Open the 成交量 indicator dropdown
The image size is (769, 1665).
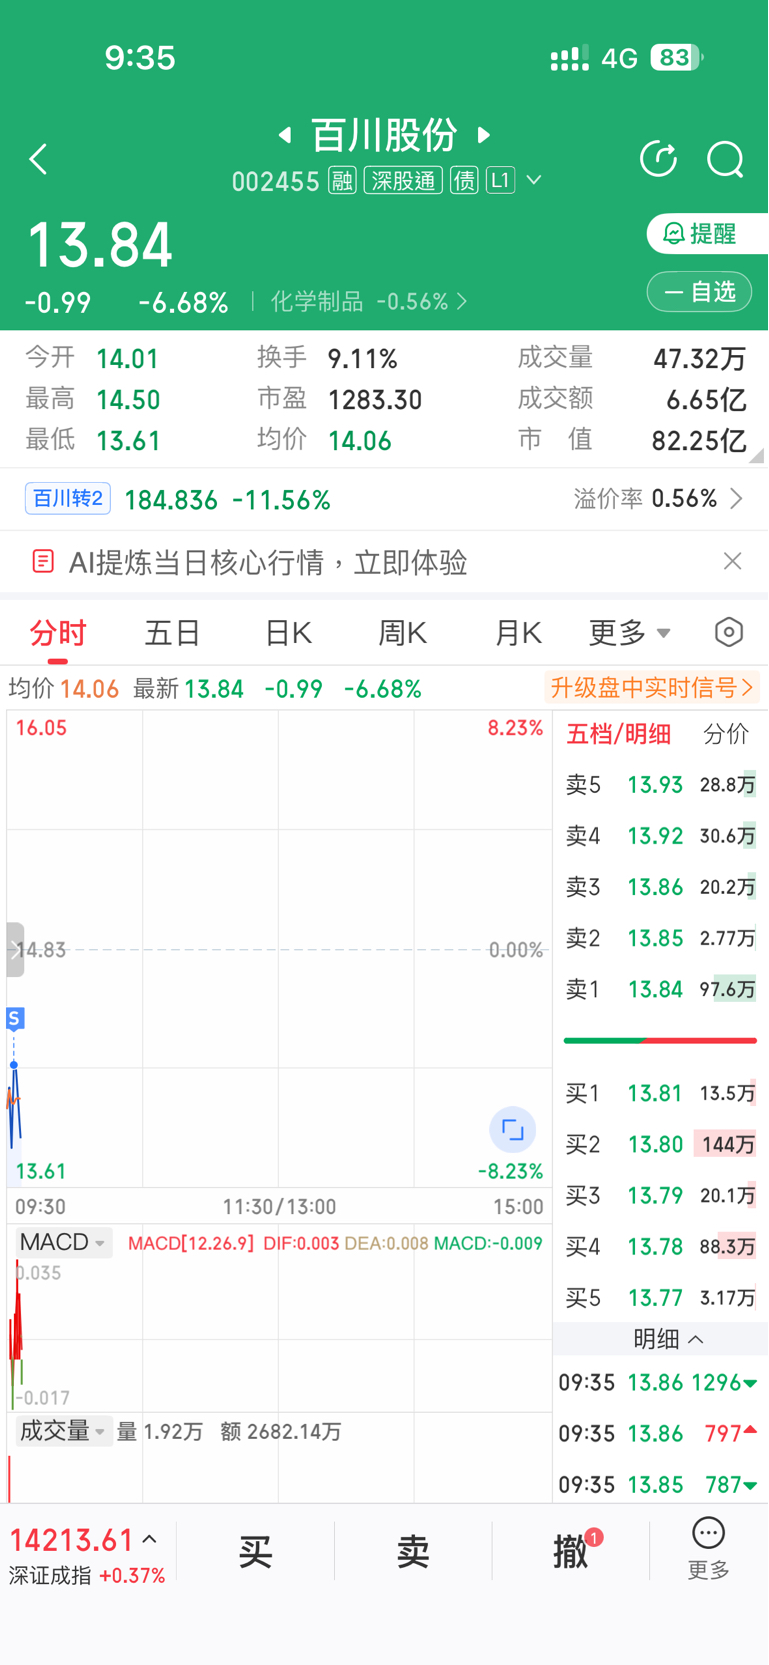tap(63, 1431)
